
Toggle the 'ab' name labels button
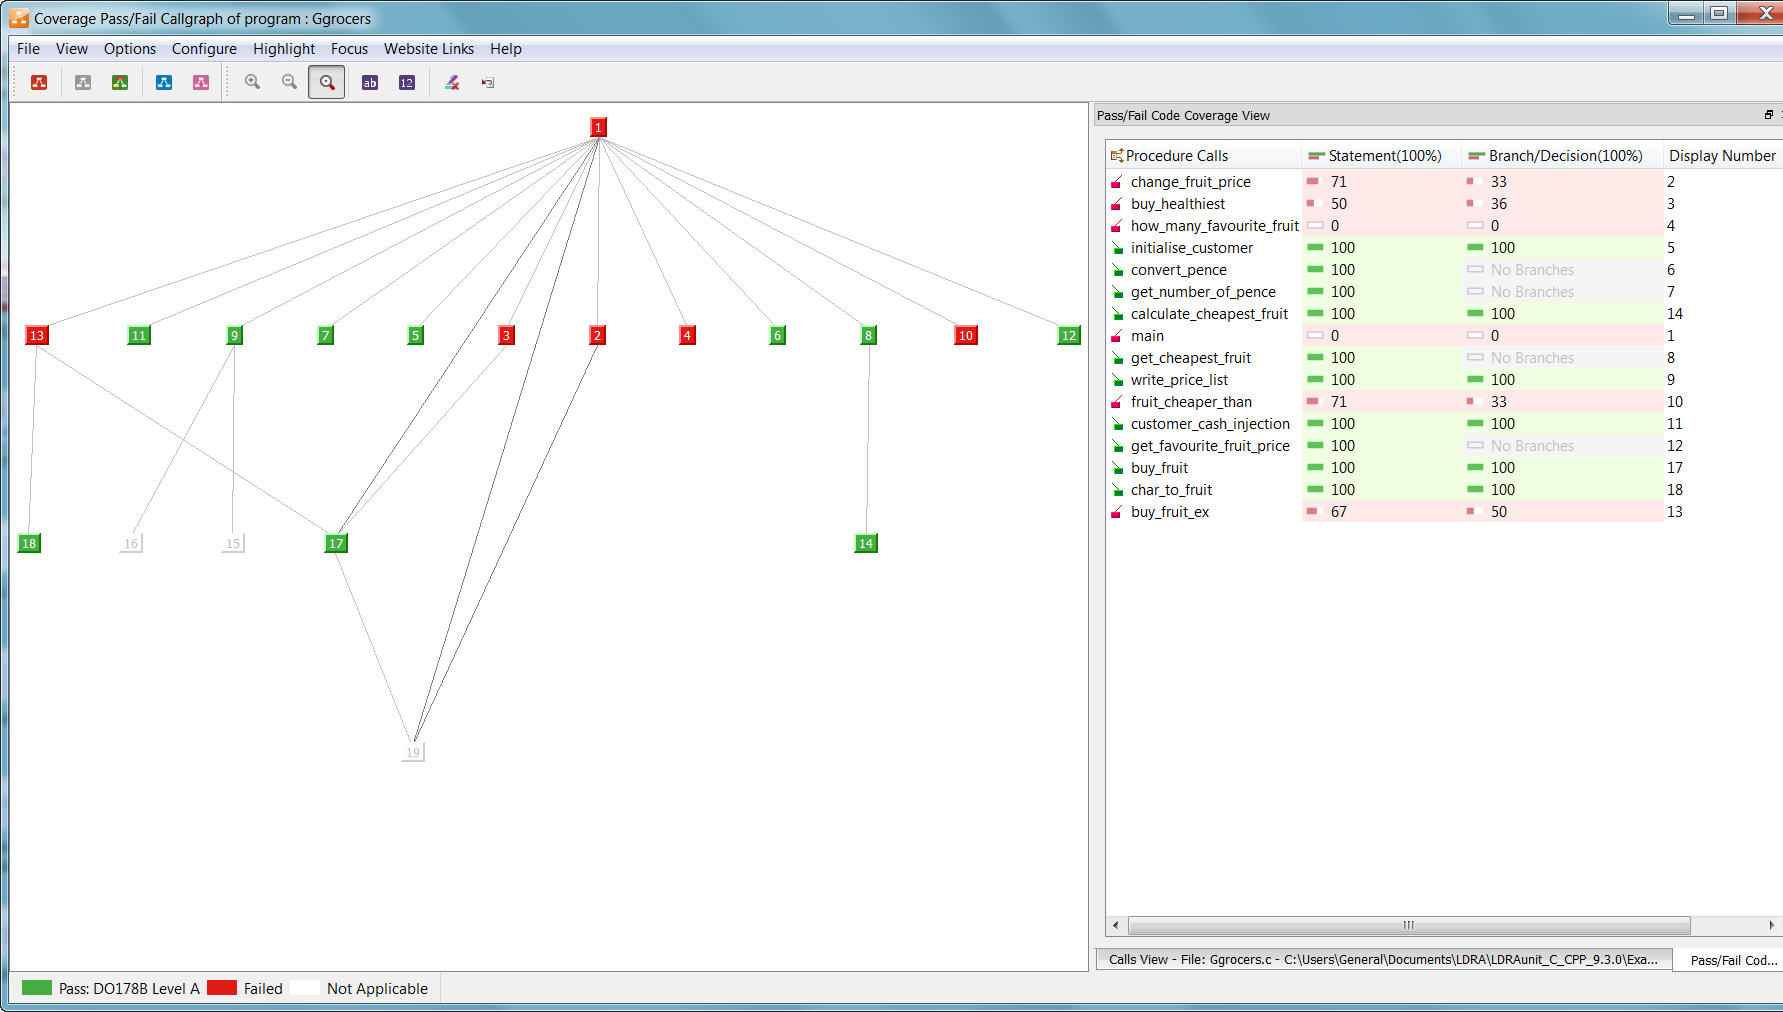pyautogui.click(x=370, y=83)
